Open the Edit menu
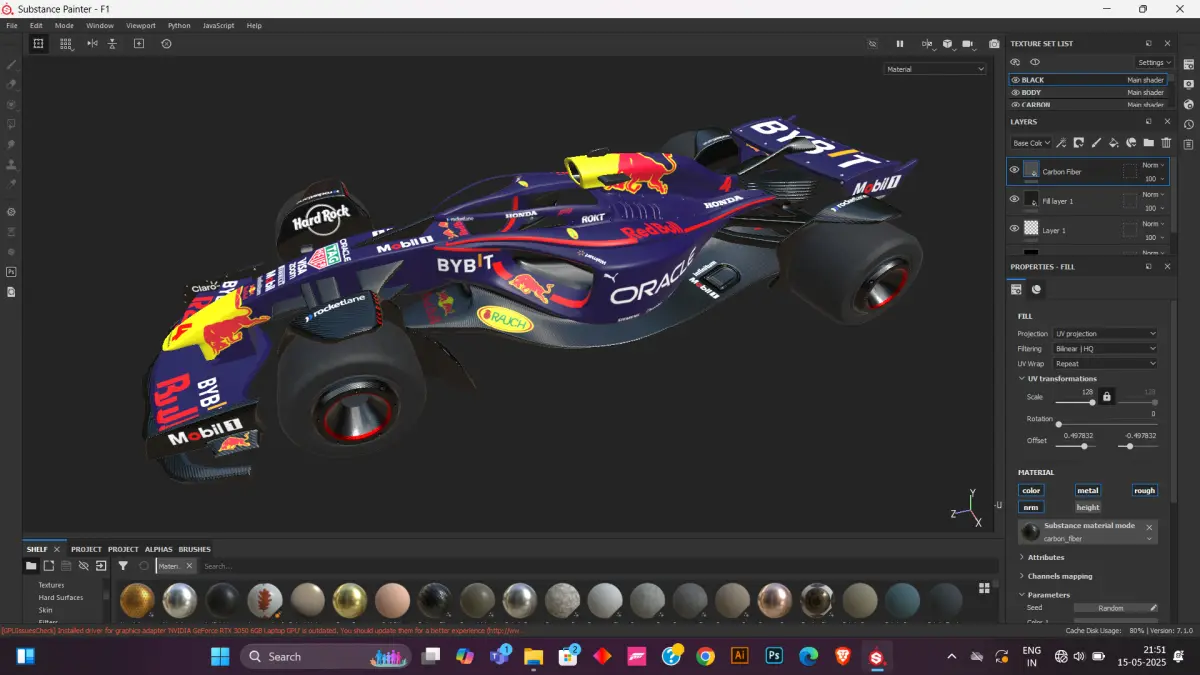 (36, 25)
